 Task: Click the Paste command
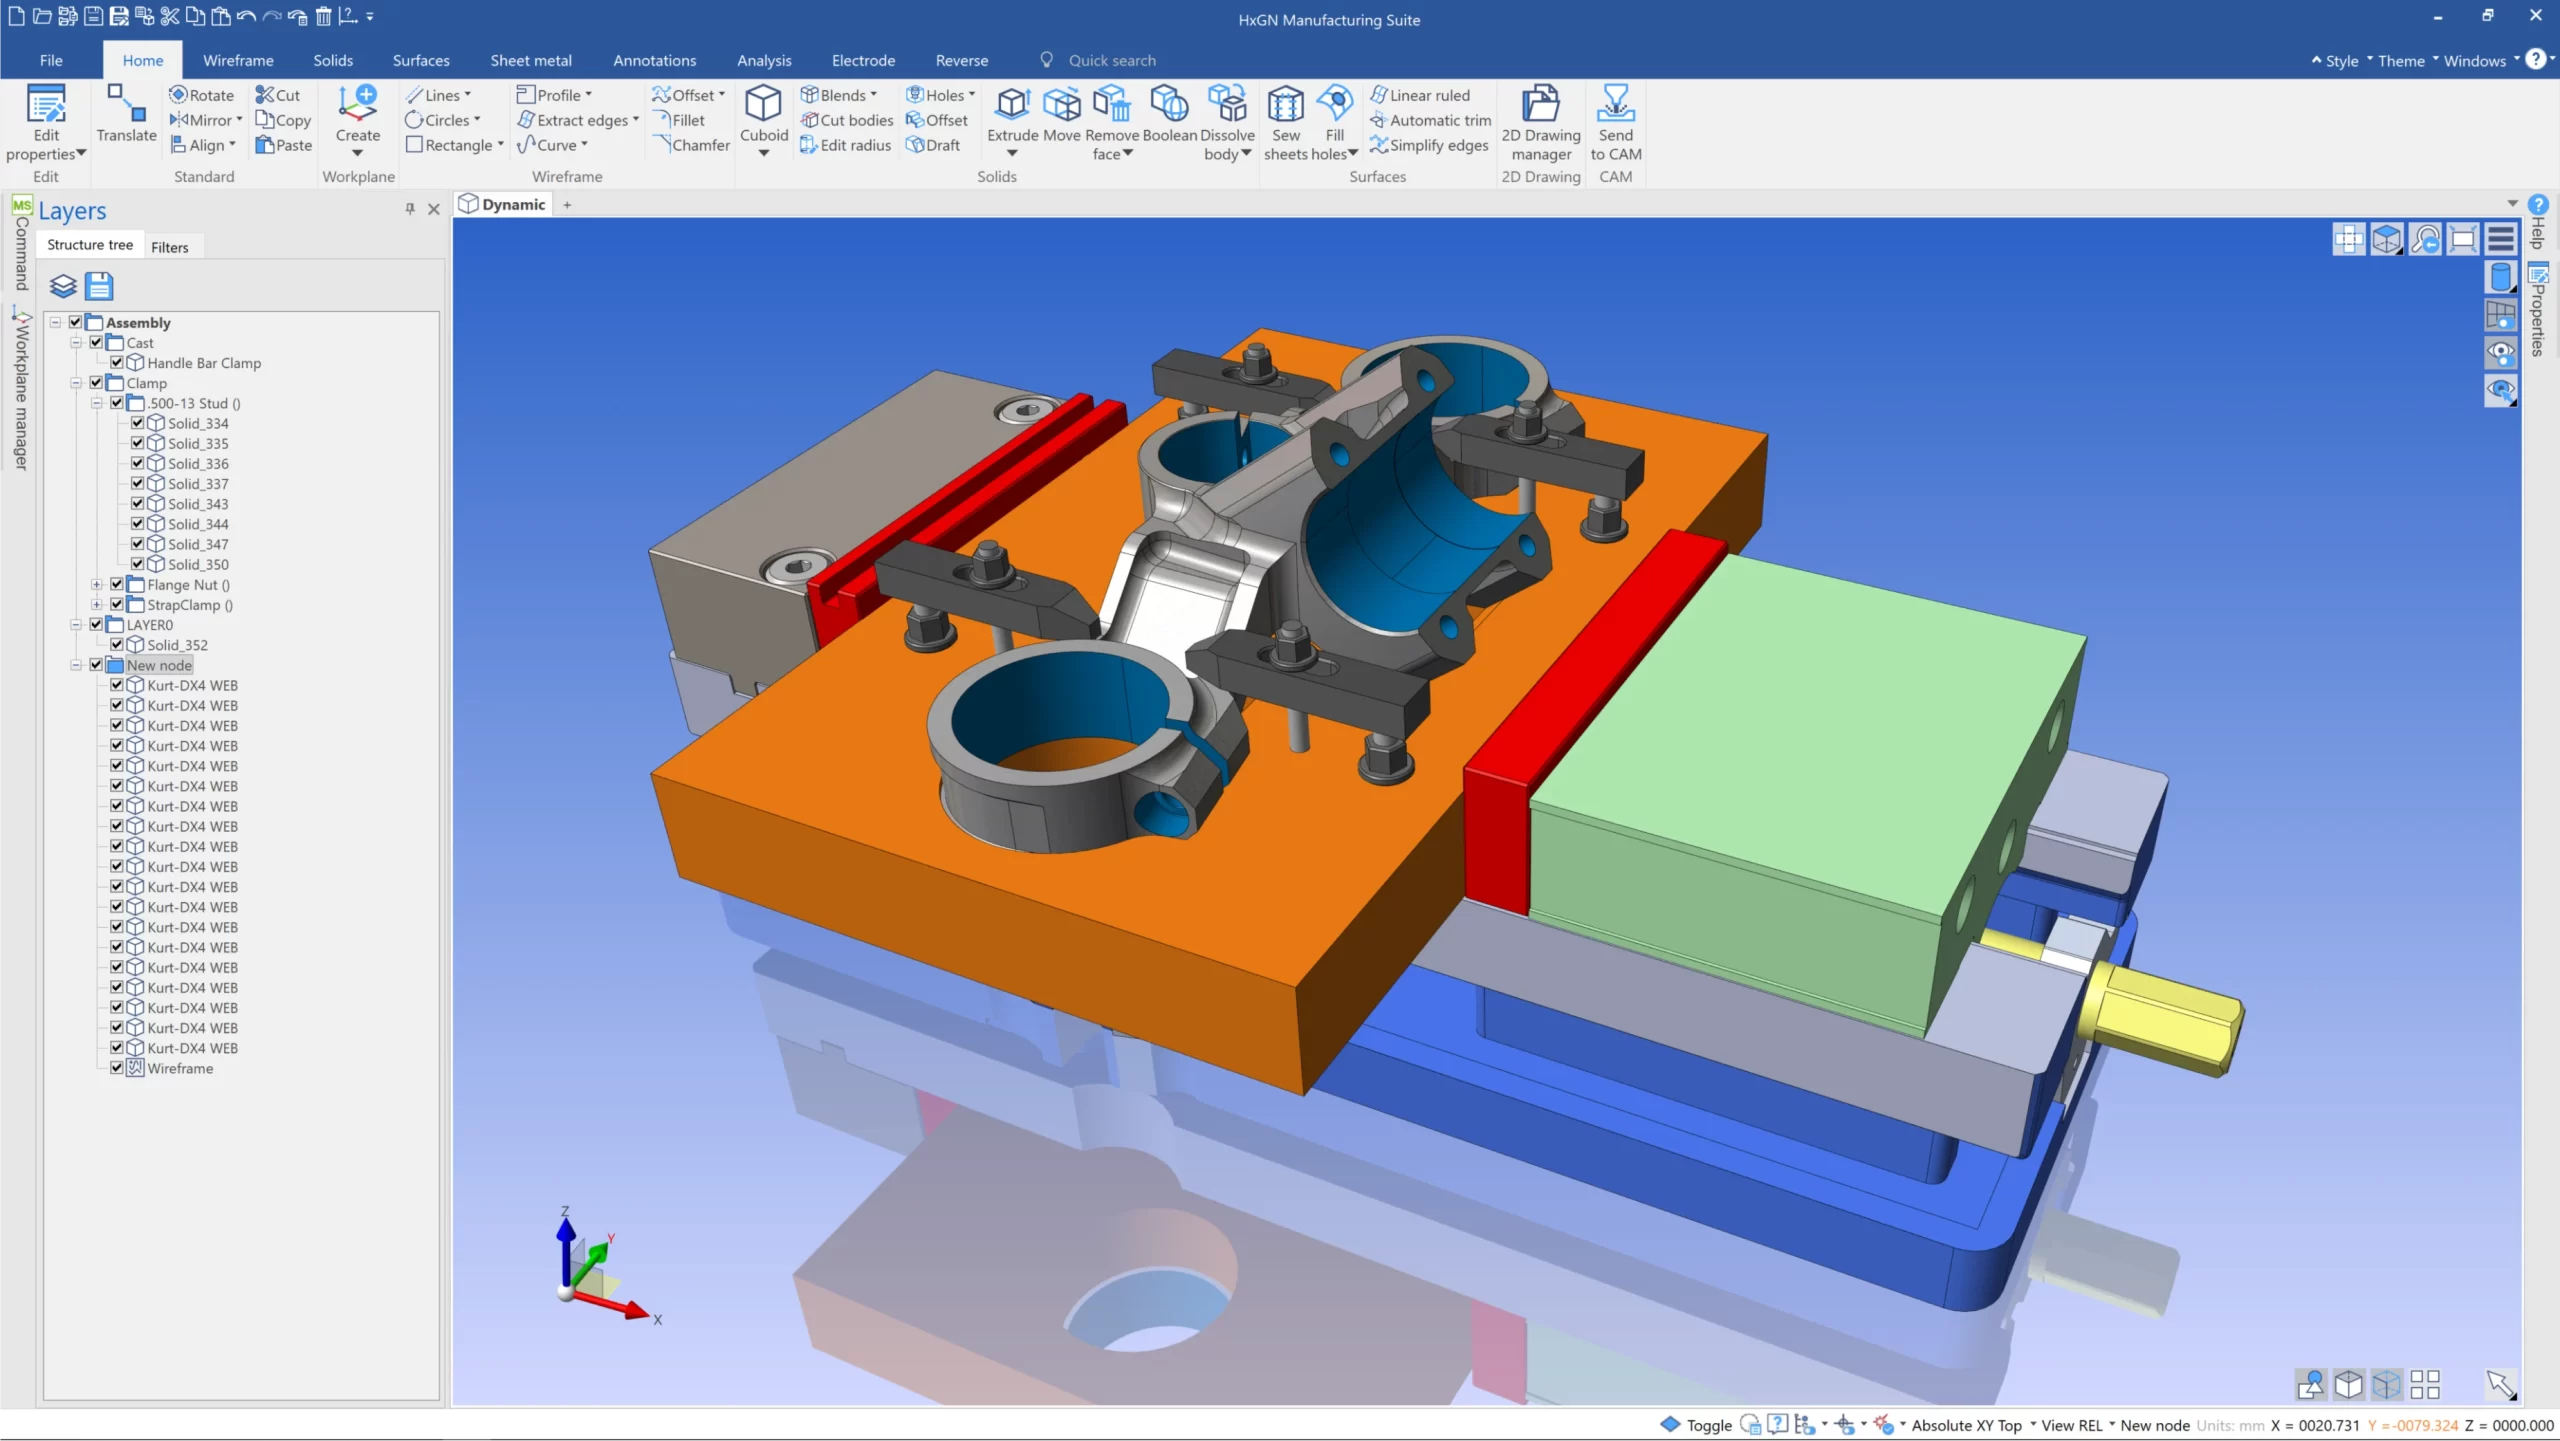coord(284,145)
